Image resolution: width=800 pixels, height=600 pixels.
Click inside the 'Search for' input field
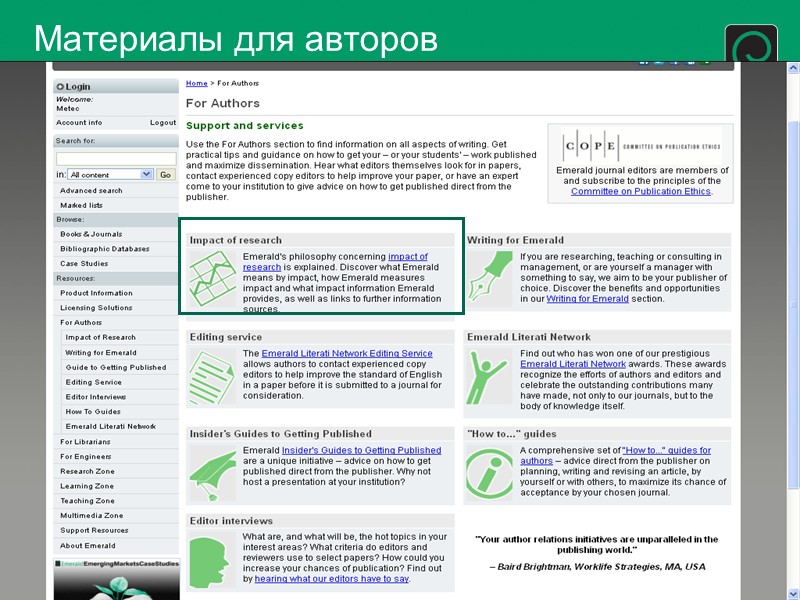[113, 158]
